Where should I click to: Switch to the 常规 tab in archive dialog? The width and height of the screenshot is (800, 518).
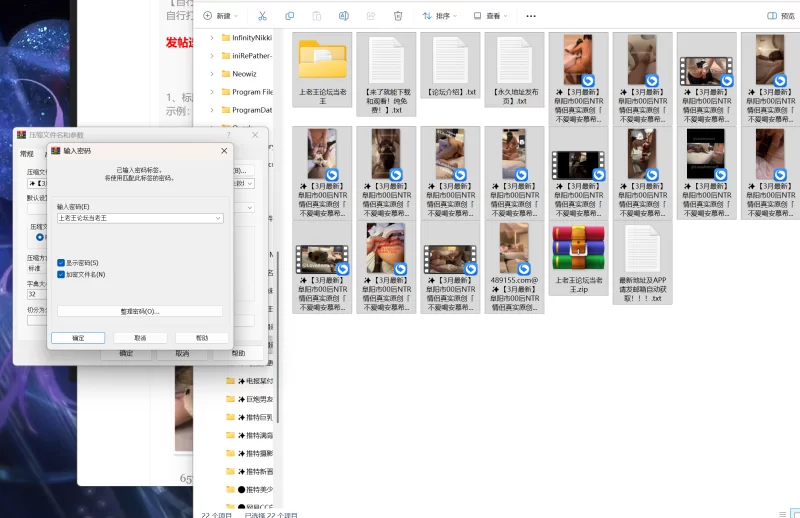(27, 154)
